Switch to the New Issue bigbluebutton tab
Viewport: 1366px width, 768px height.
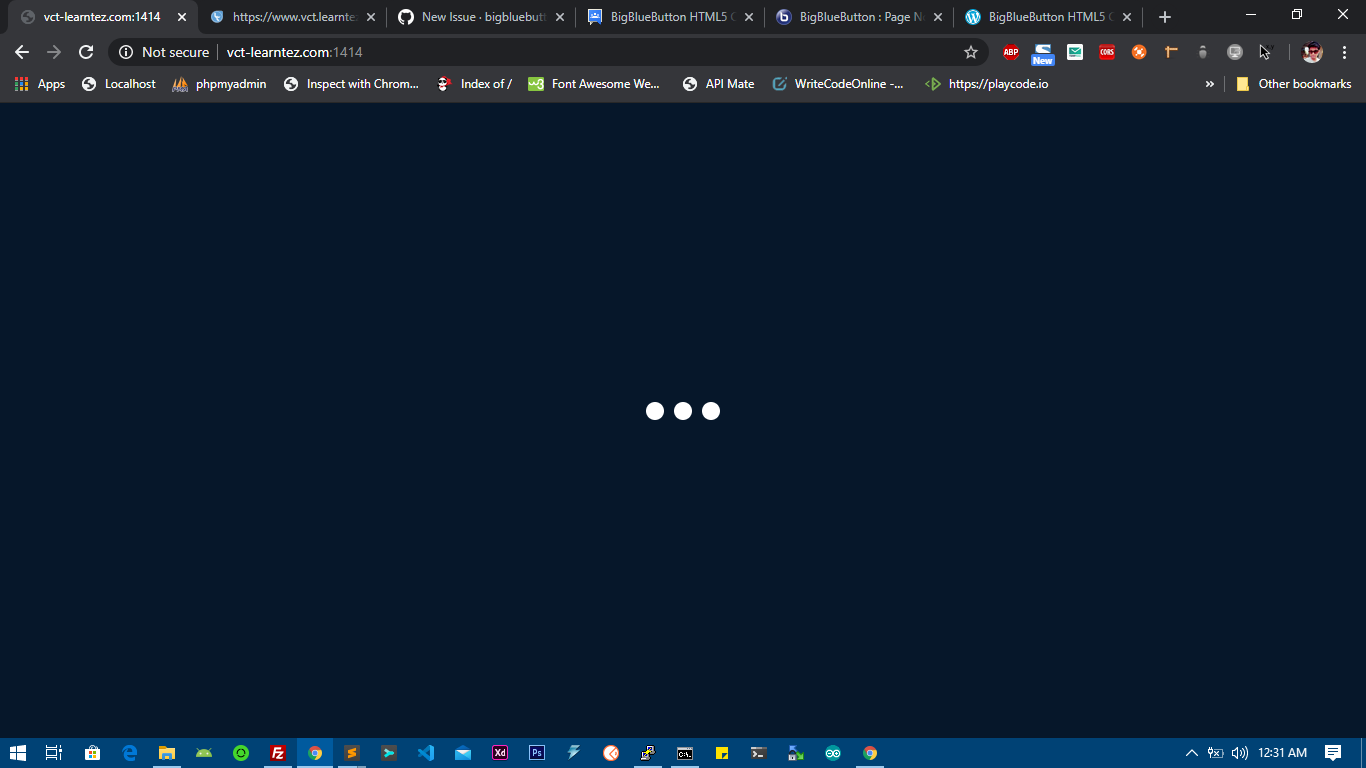click(470, 16)
